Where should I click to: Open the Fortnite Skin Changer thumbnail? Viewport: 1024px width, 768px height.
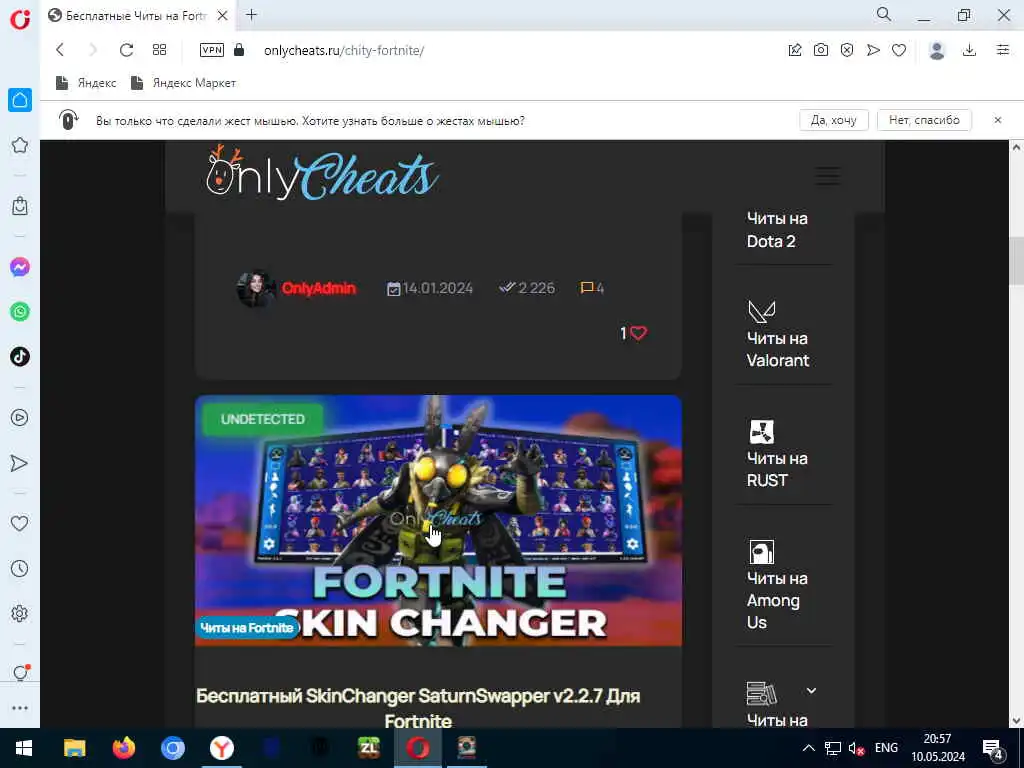point(438,520)
